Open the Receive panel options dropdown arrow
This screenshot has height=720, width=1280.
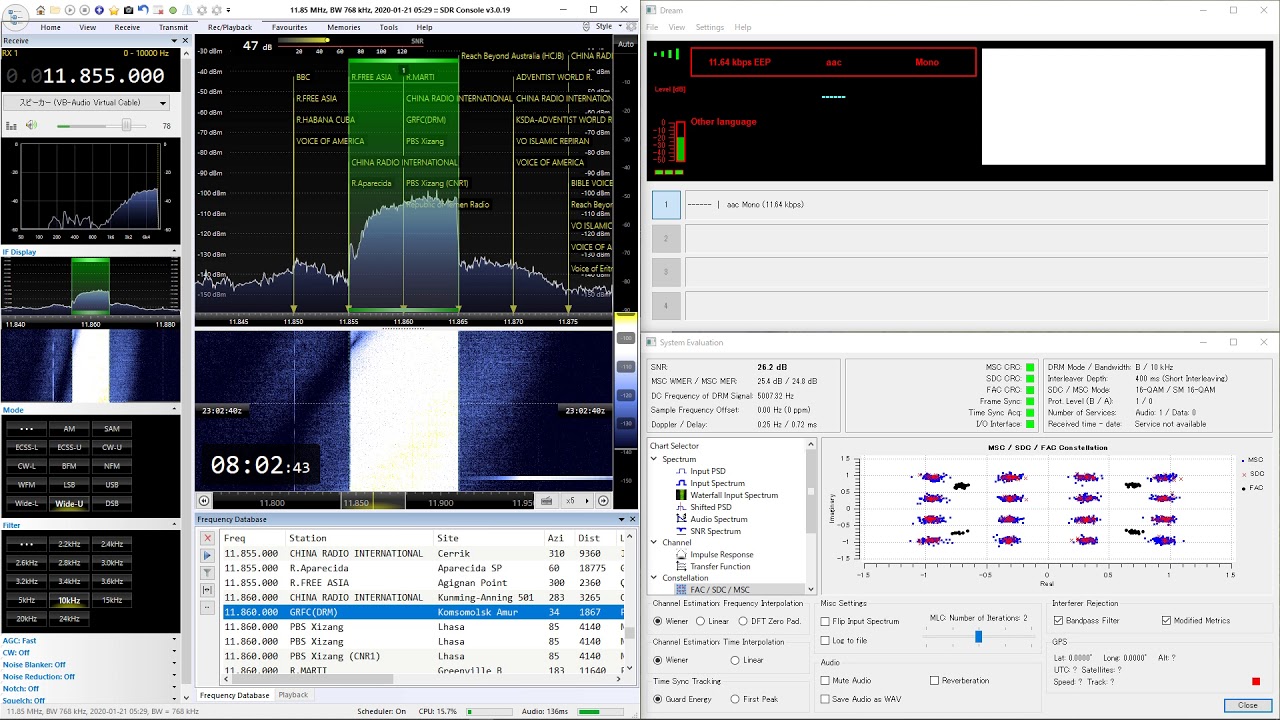pos(174,41)
